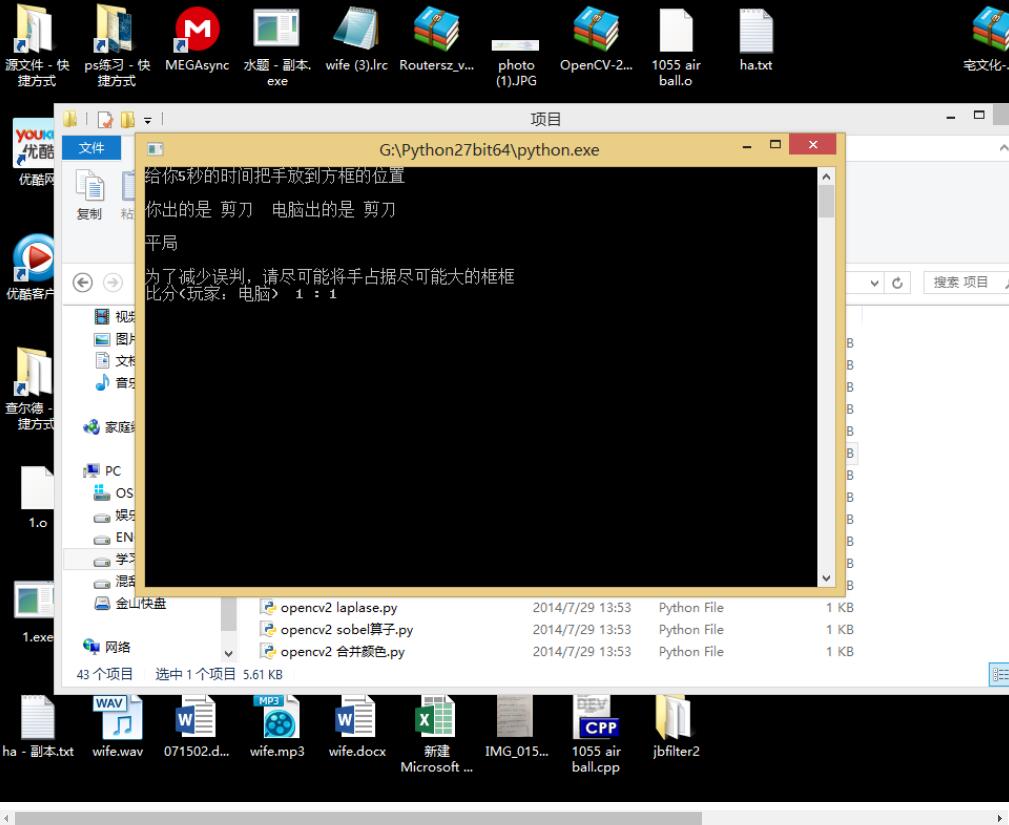Open the 文件 ribbon tab

[91, 148]
